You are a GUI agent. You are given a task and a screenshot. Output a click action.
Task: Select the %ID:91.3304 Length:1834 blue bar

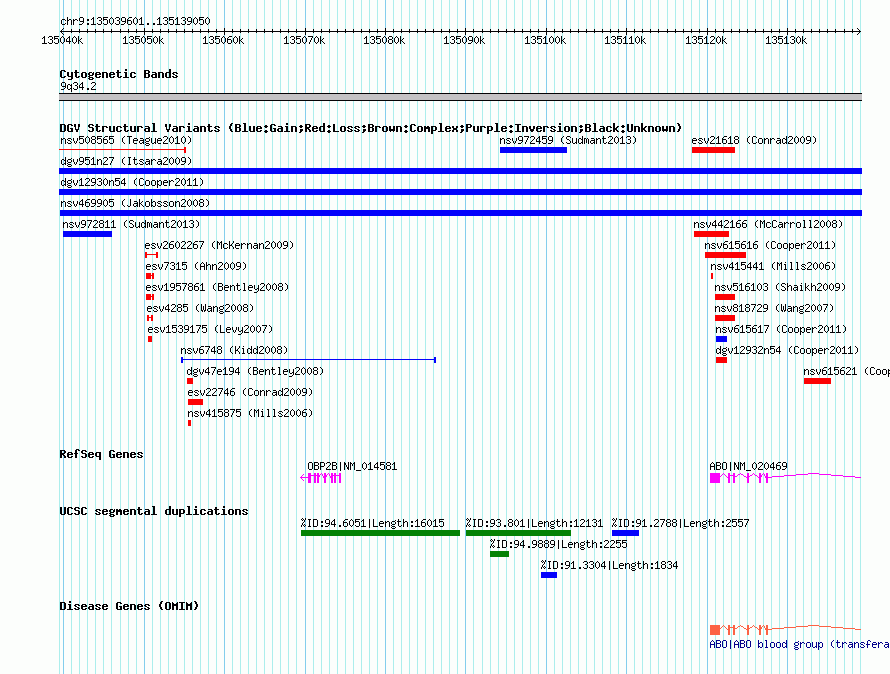click(x=549, y=575)
